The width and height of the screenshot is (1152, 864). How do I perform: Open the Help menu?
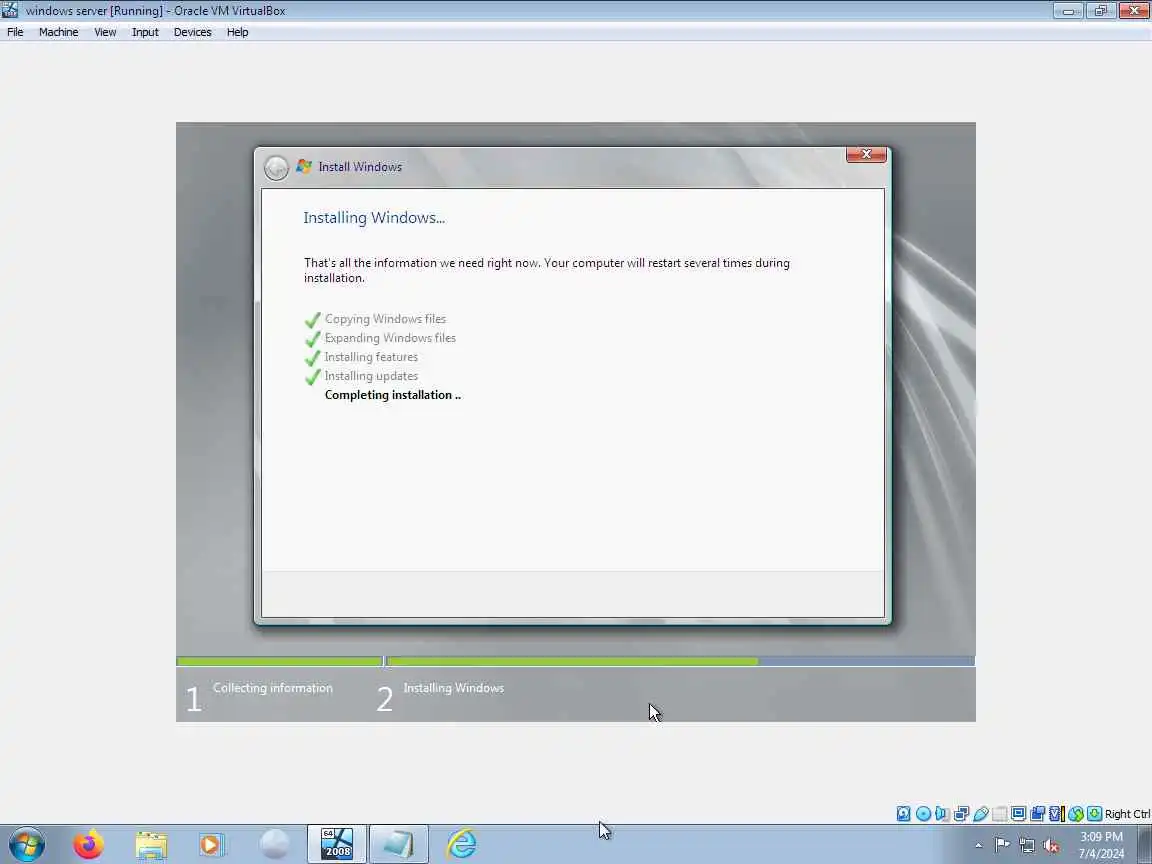click(x=237, y=32)
